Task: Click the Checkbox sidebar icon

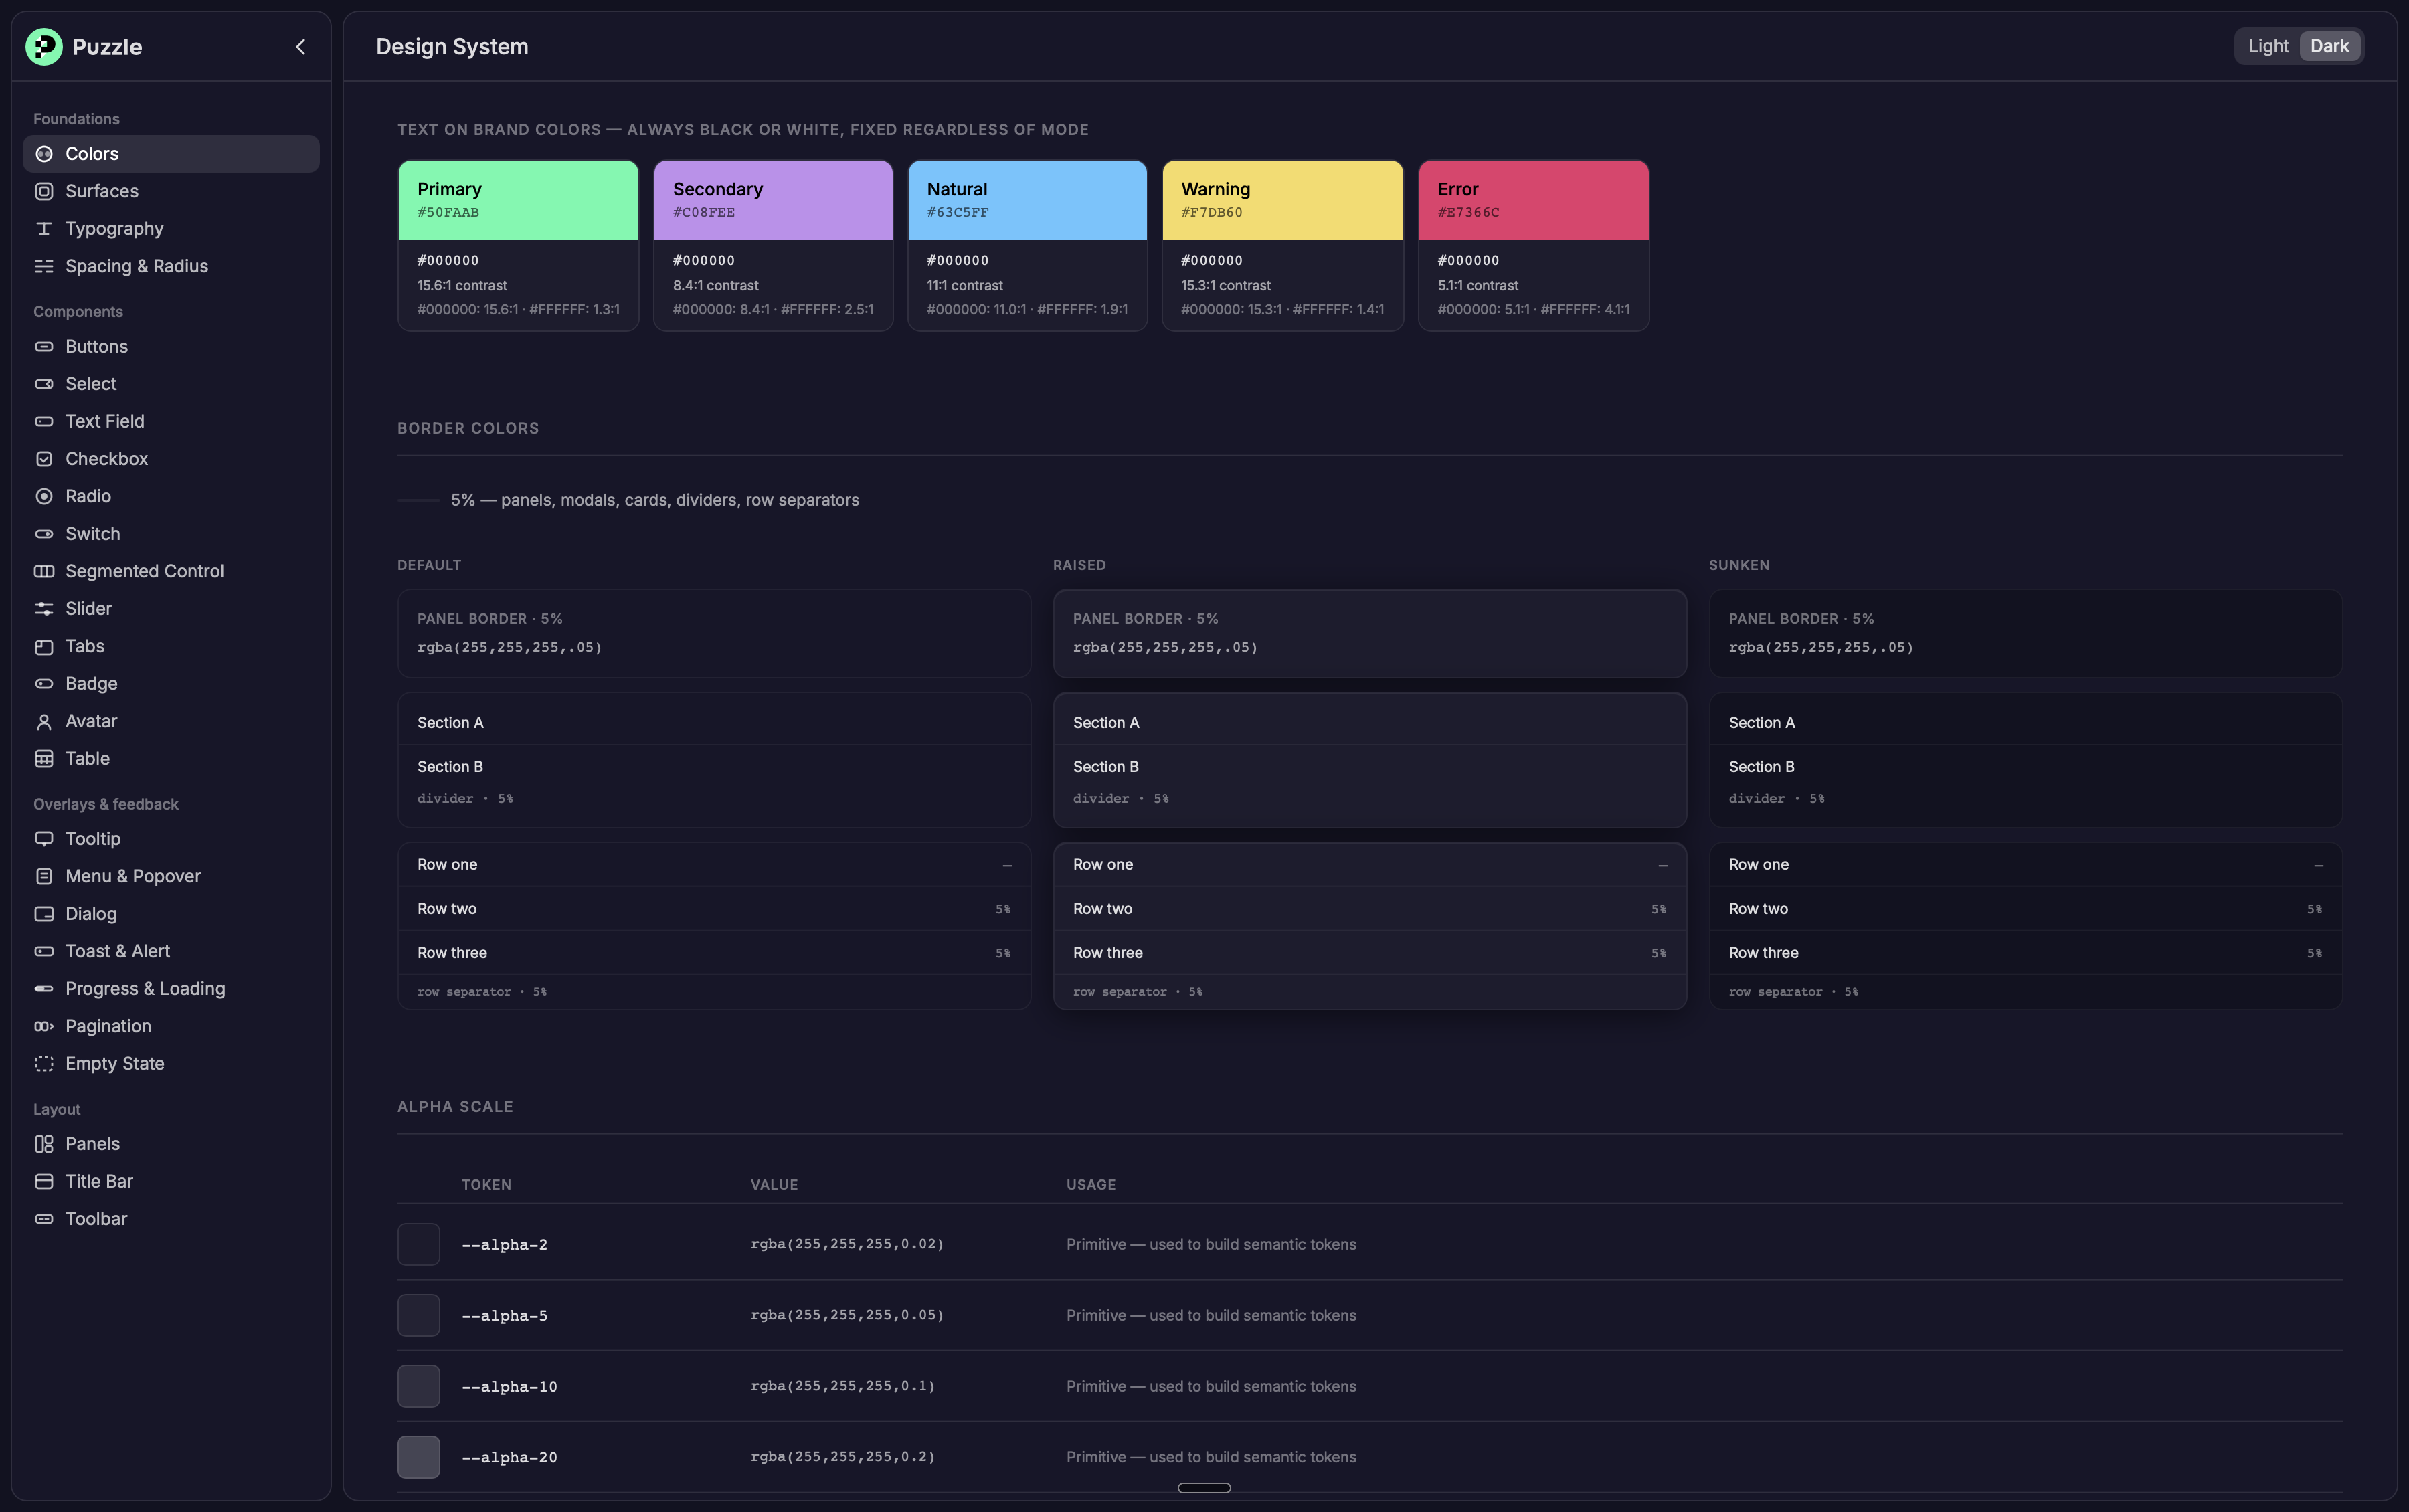Action: point(44,459)
